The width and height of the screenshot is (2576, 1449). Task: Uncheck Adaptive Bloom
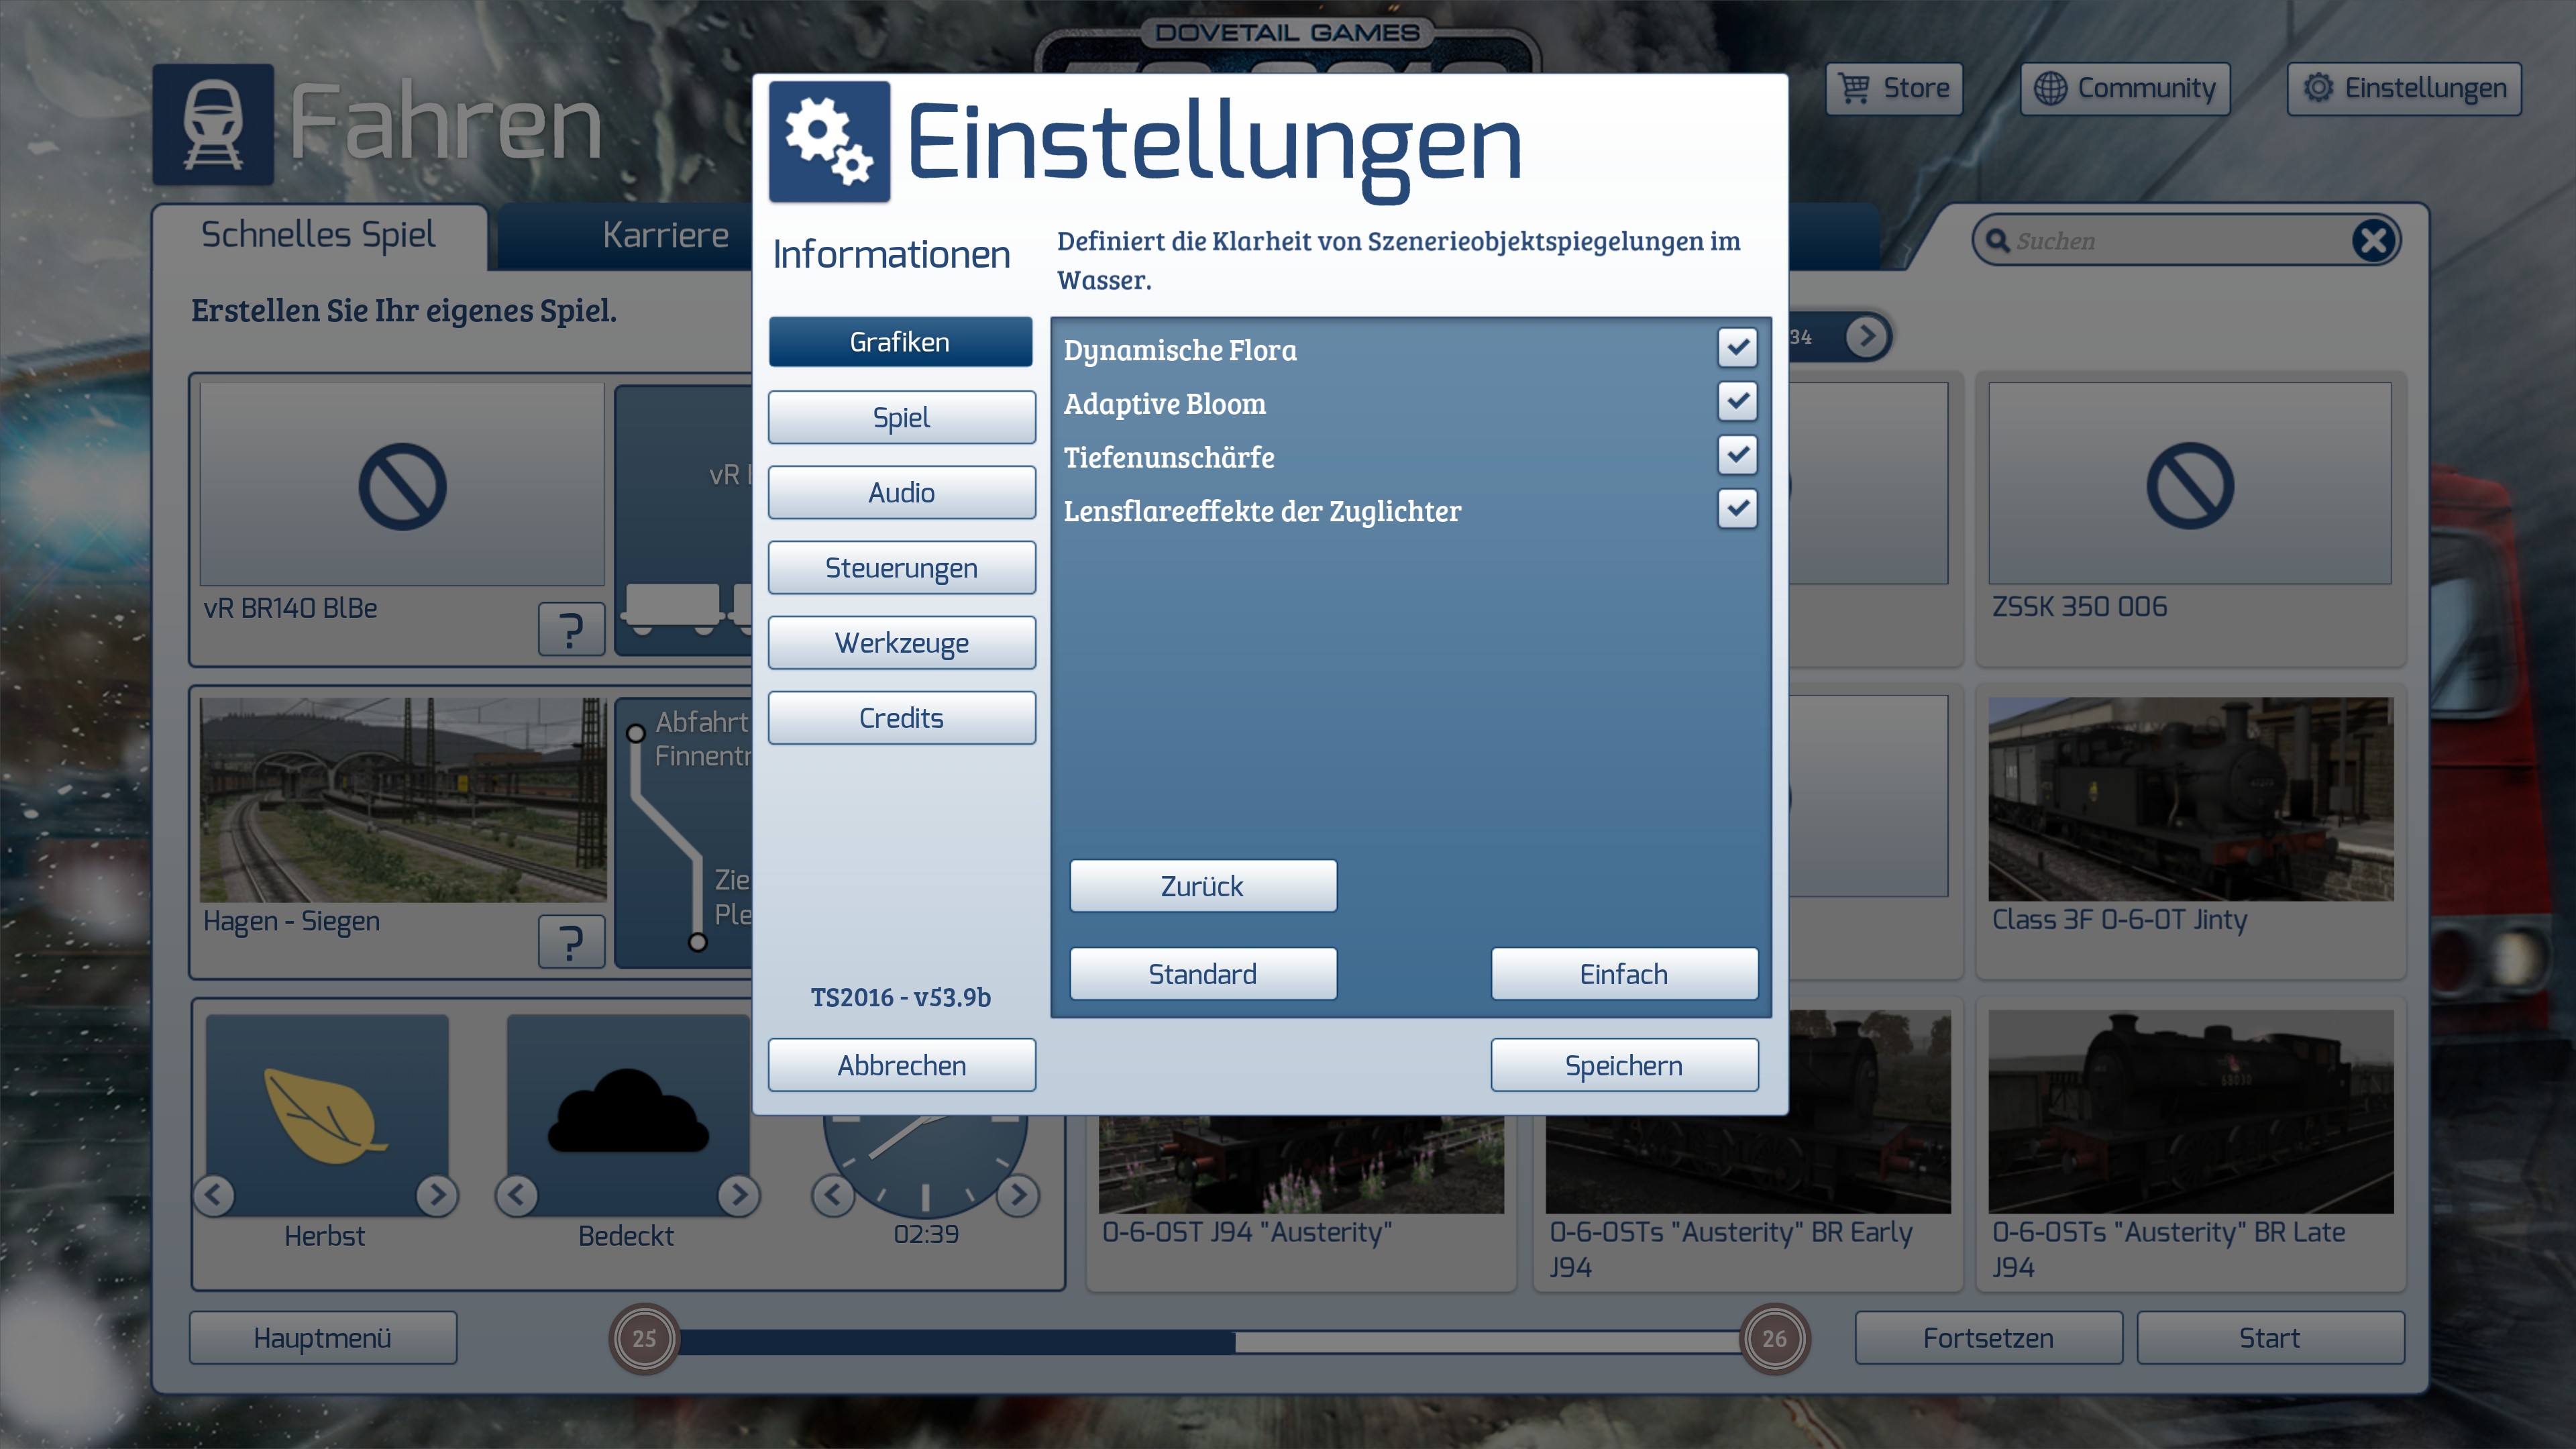[1737, 402]
